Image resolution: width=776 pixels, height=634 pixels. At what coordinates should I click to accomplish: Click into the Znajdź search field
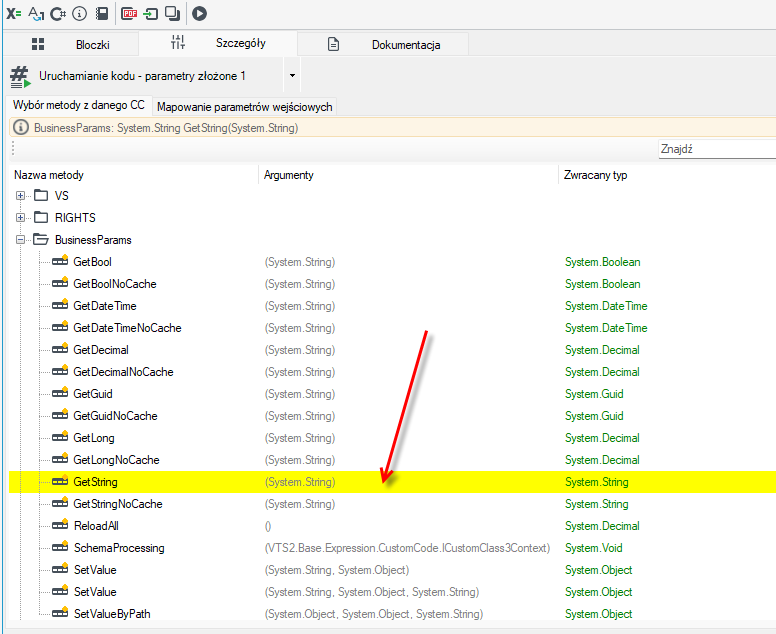(717, 148)
